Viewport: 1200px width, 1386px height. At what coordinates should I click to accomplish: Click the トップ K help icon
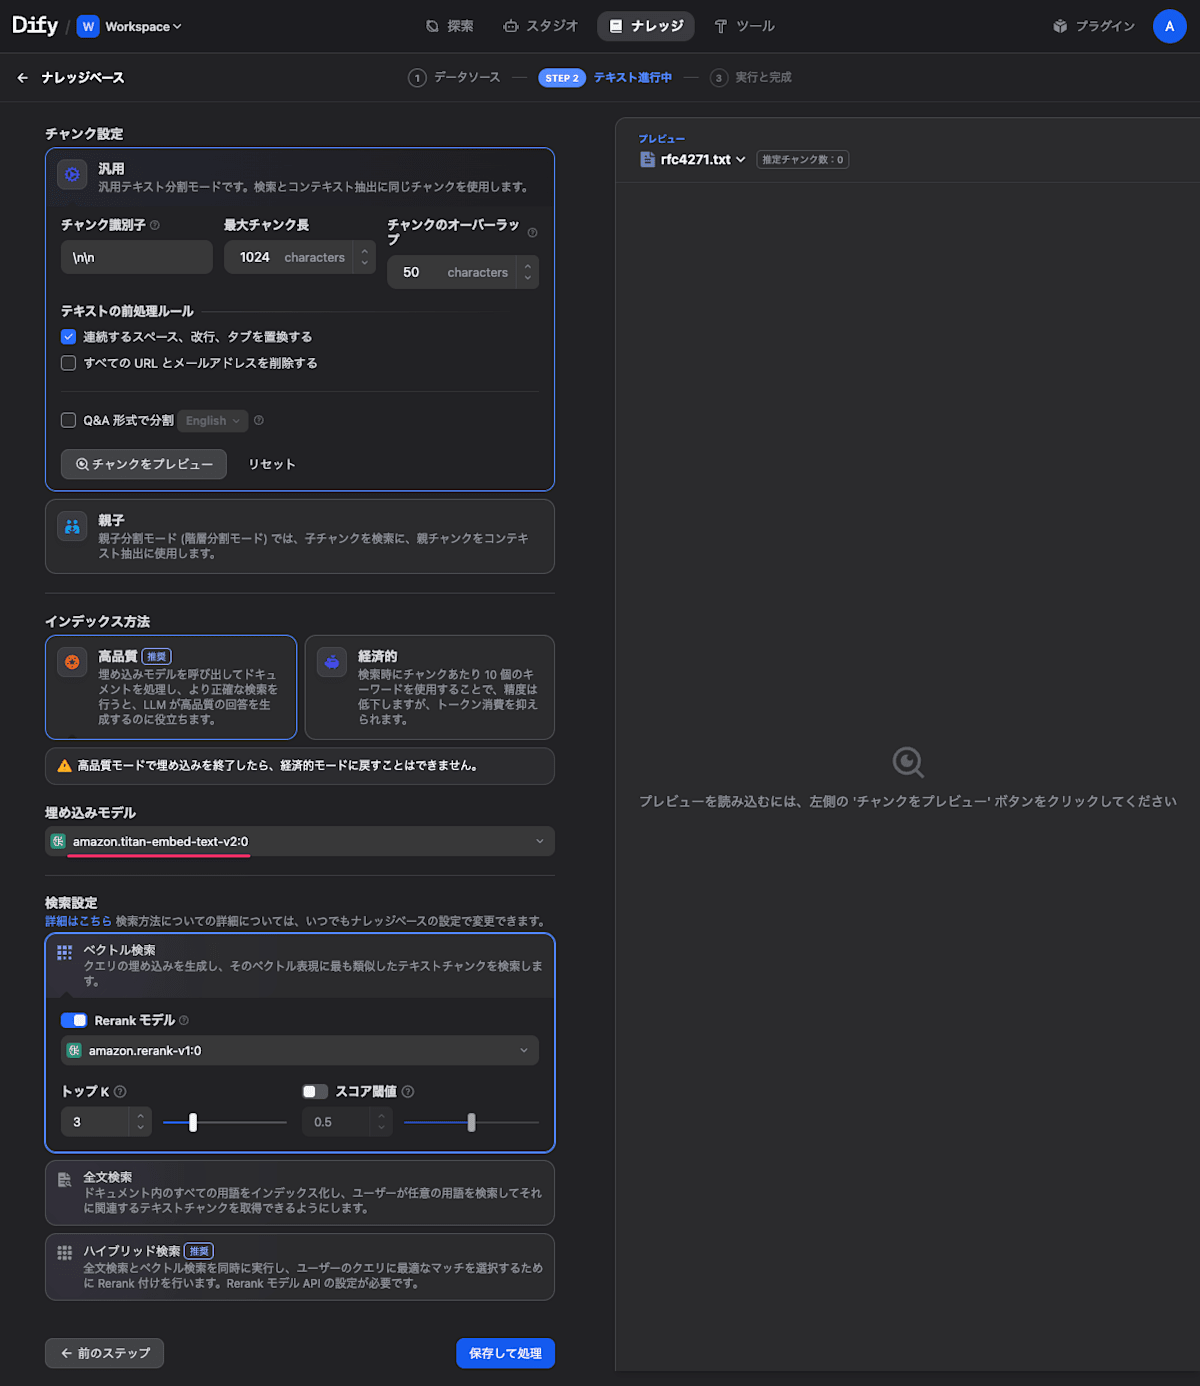click(120, 1091)
